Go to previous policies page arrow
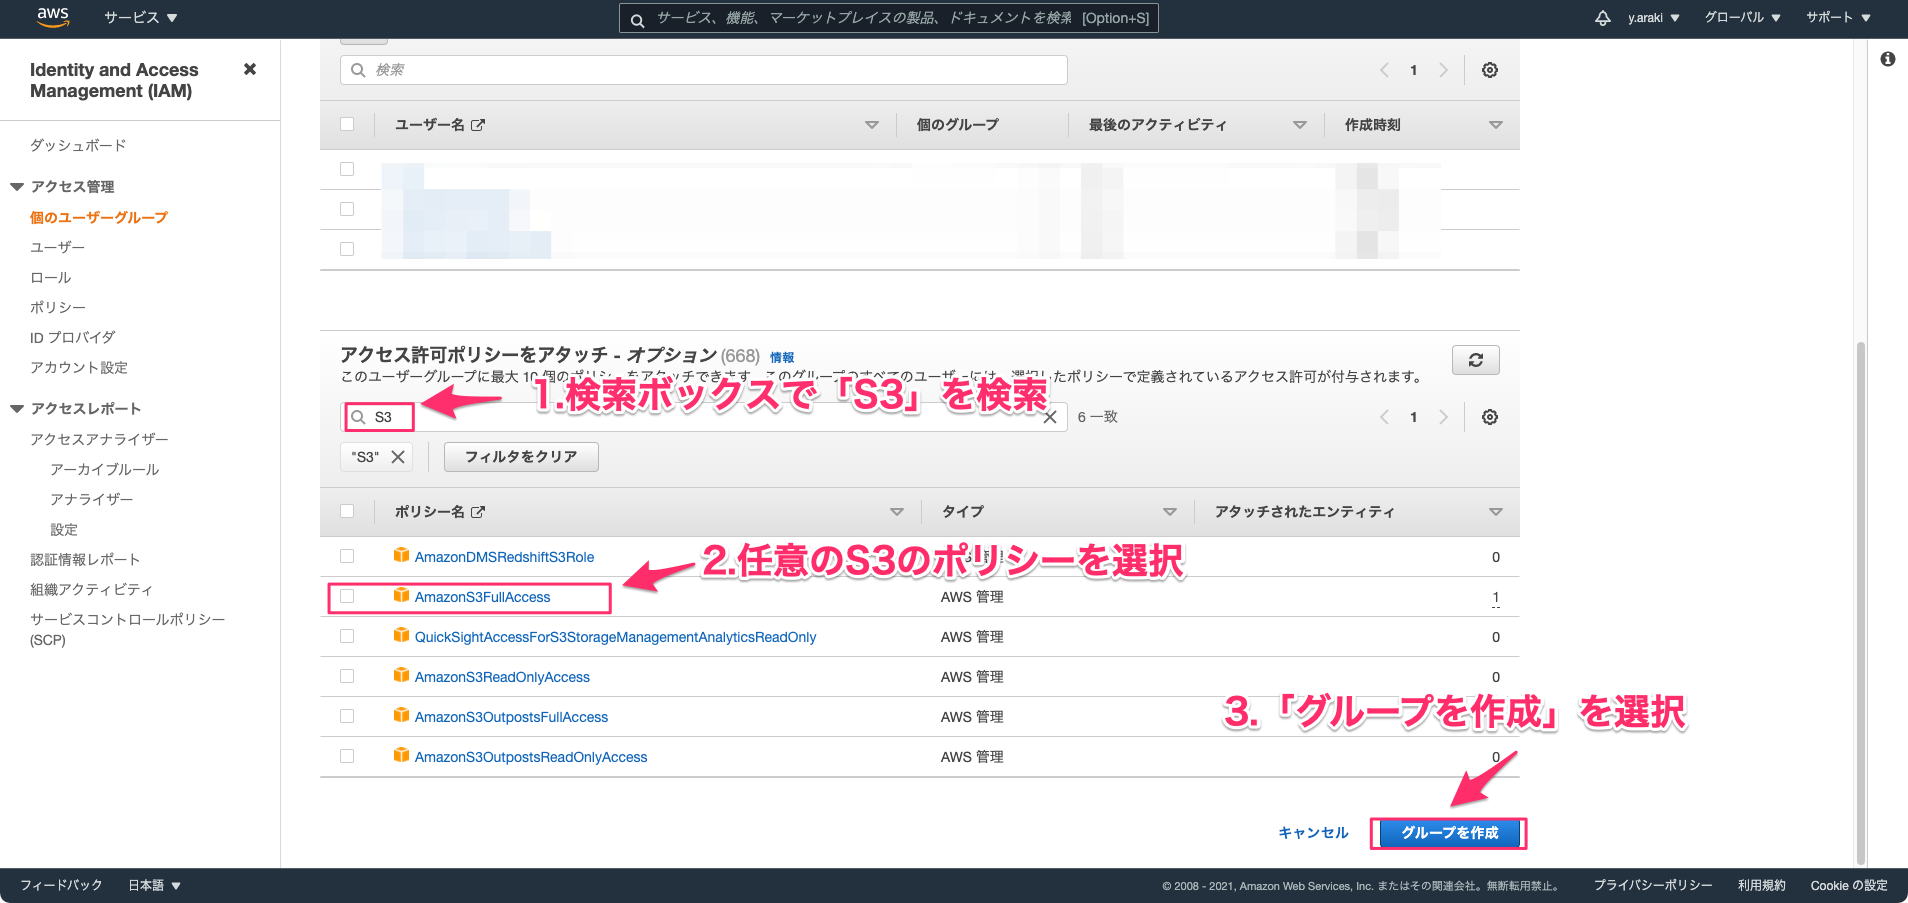Screen dimensions: 1908x903 click(1384, 417)
